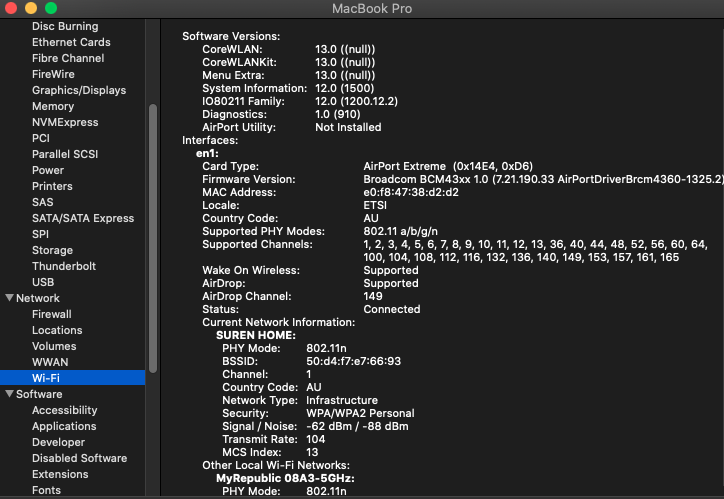Show Graphics/Displays information
The height and width of the screenshot is (499, 724).
pos(79,90)
